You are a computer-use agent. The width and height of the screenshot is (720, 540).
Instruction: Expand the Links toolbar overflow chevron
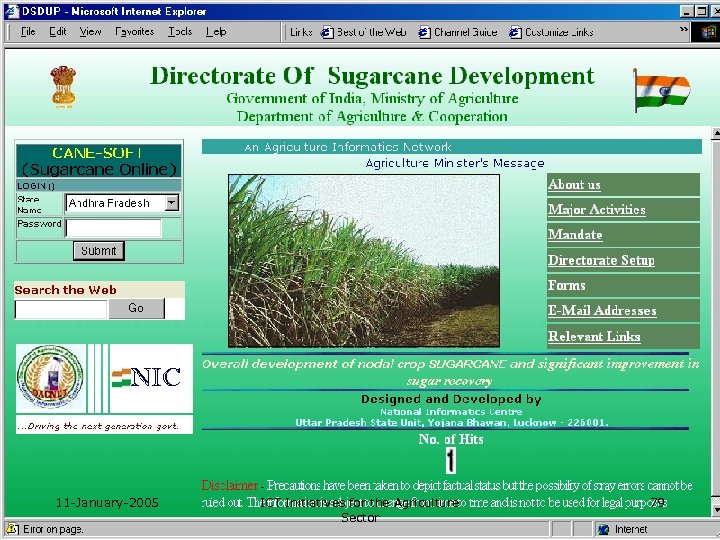684,29
